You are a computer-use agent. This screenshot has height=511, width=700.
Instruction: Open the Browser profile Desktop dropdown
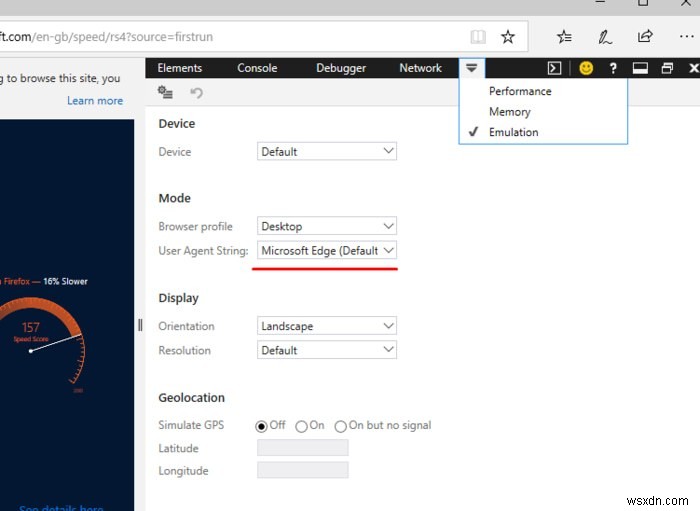tap(327, 226)
